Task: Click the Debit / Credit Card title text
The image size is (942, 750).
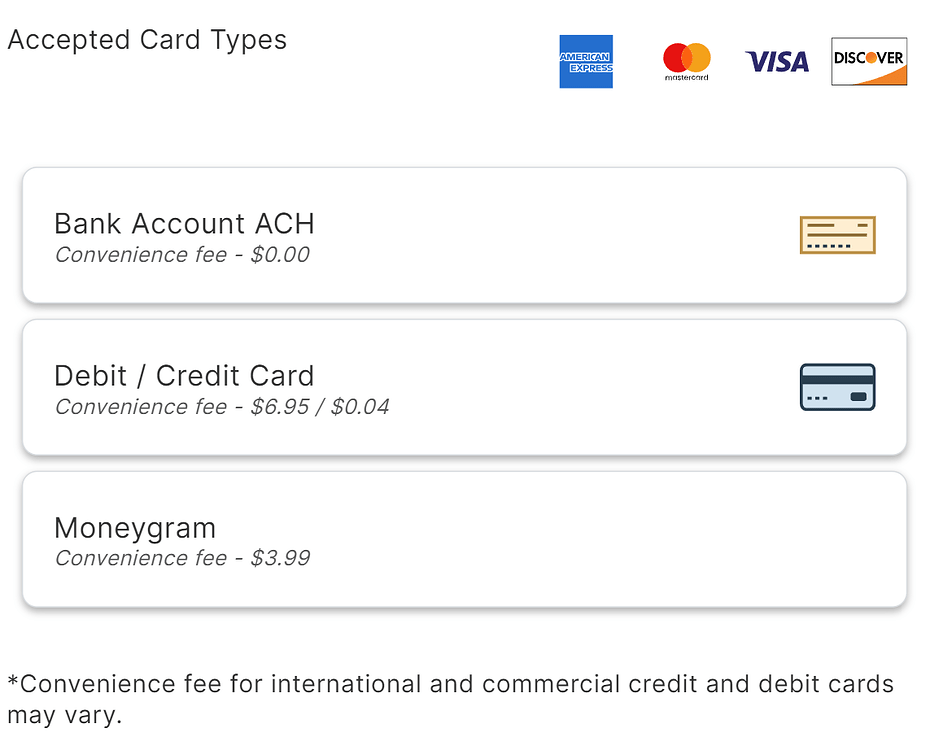Action: [184, 376]
